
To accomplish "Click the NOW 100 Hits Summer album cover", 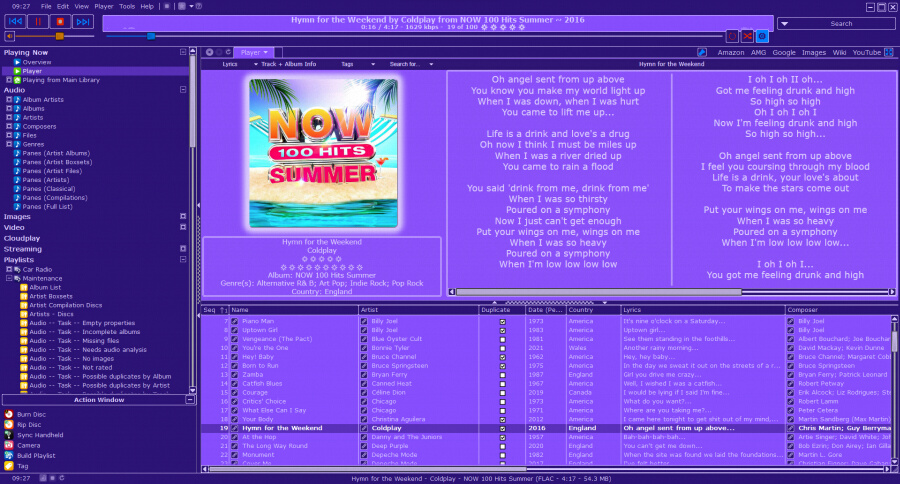I will point(323,153).
